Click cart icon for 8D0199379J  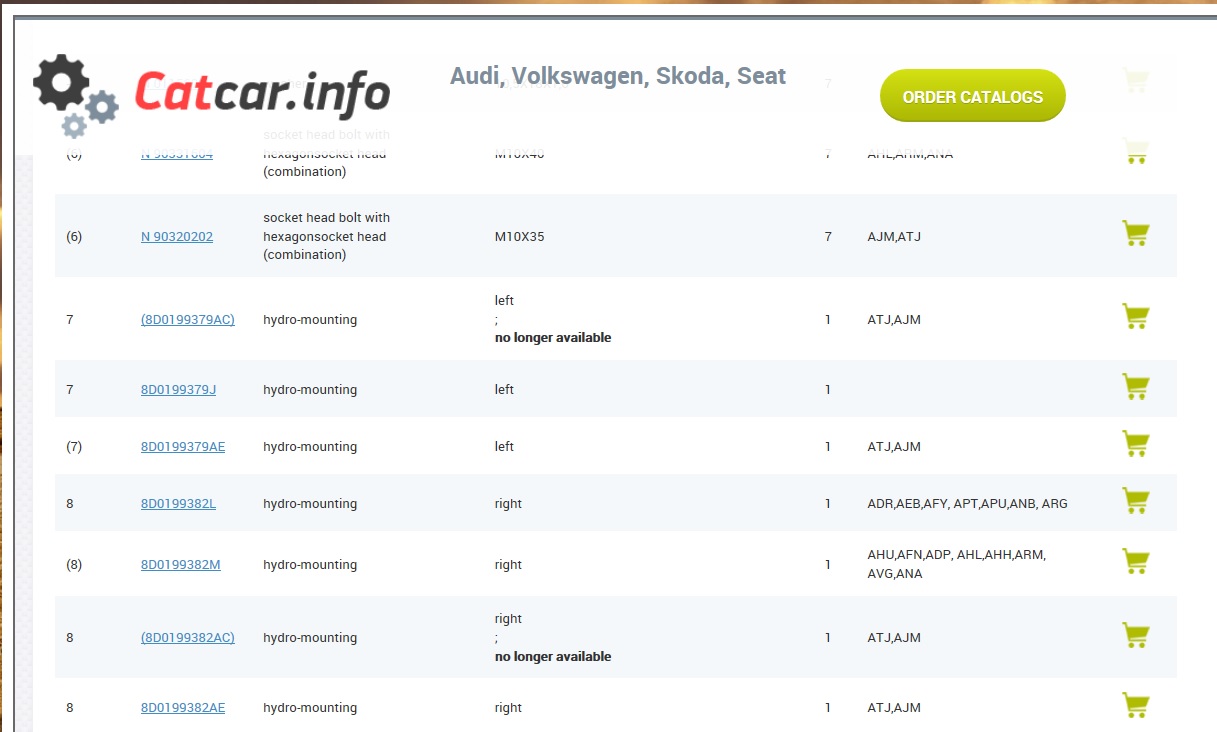point(1135,387)
